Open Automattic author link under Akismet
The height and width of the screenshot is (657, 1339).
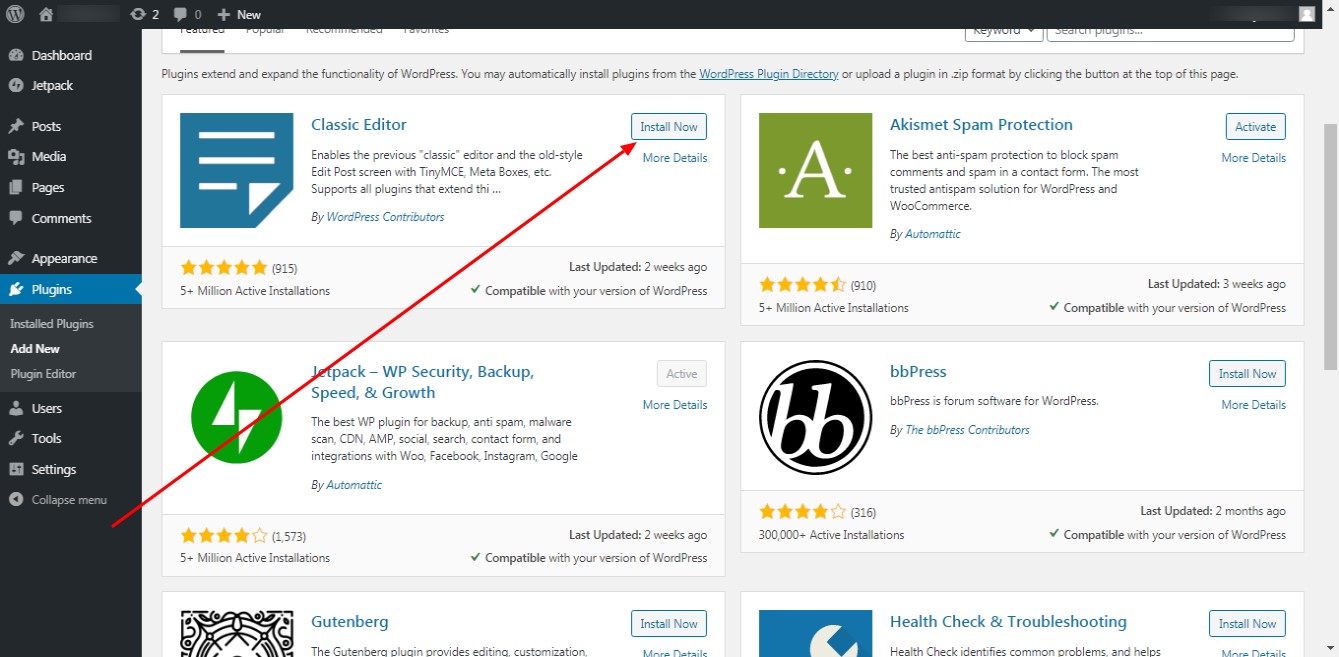933,234
